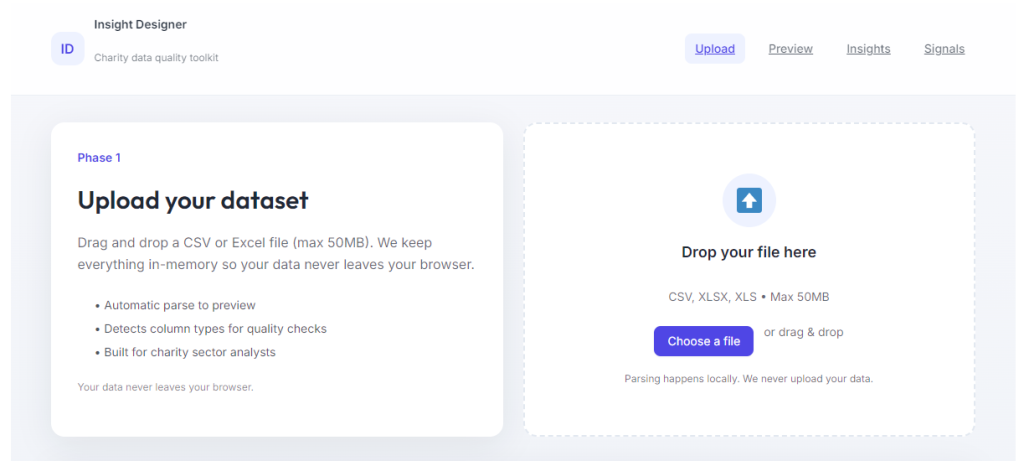This screenshot has height=461, width=1024.
Task: Select the 'or drag & drop' text
Action: point(803,332)
